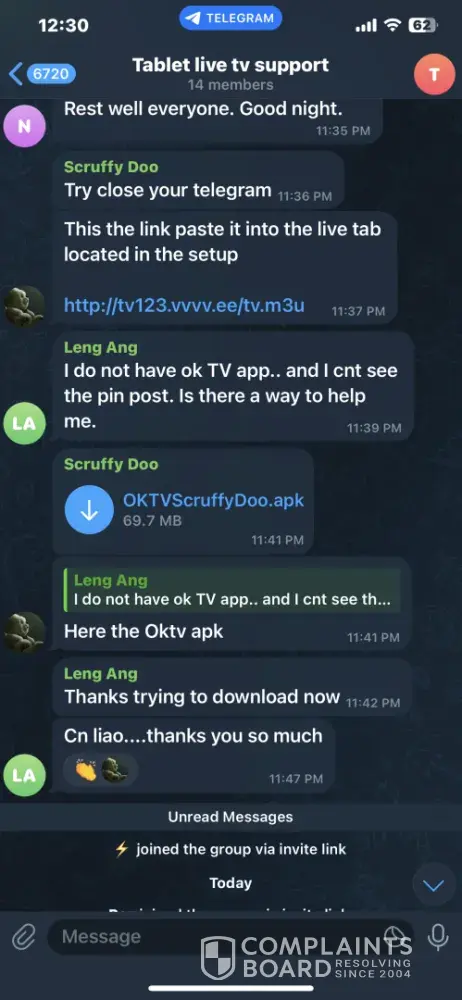This screenshot has width=462, height=1000.
Task: Tap the microphone voice message icon
Action: pyautogui.click(x=438, y=937)
